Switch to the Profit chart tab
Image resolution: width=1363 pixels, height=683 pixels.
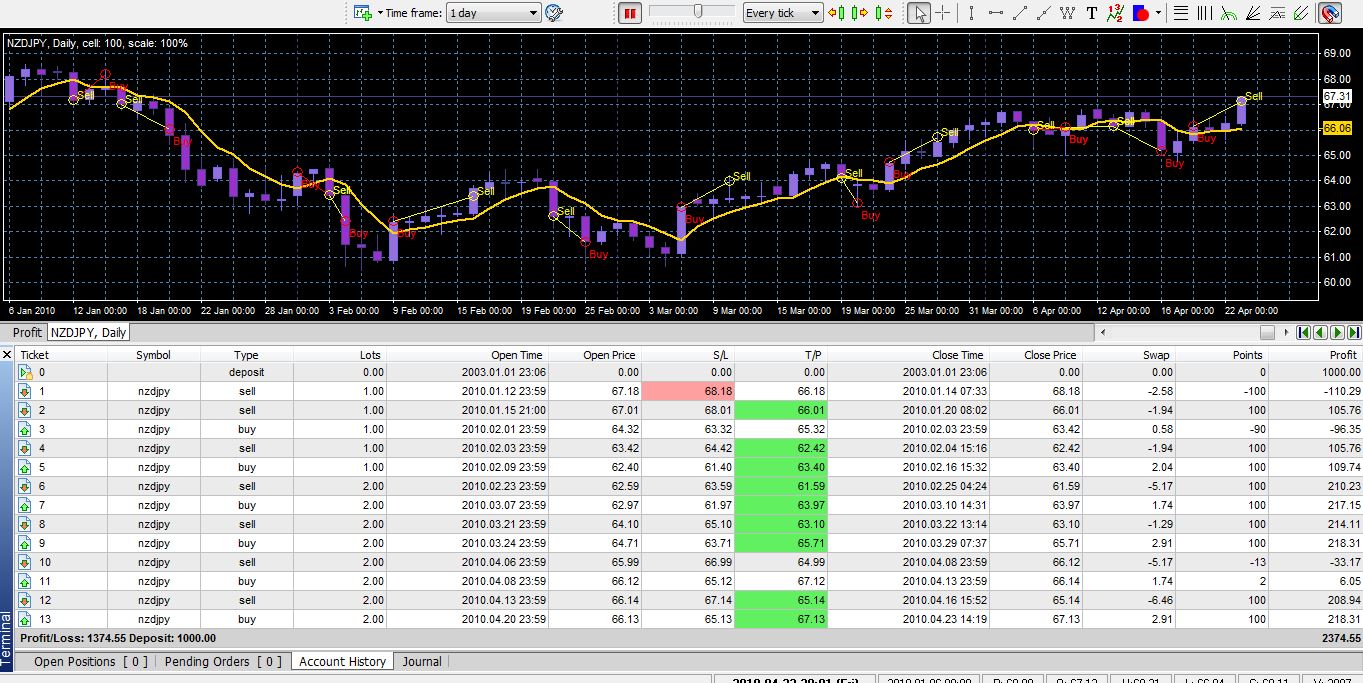click(27, 332)
